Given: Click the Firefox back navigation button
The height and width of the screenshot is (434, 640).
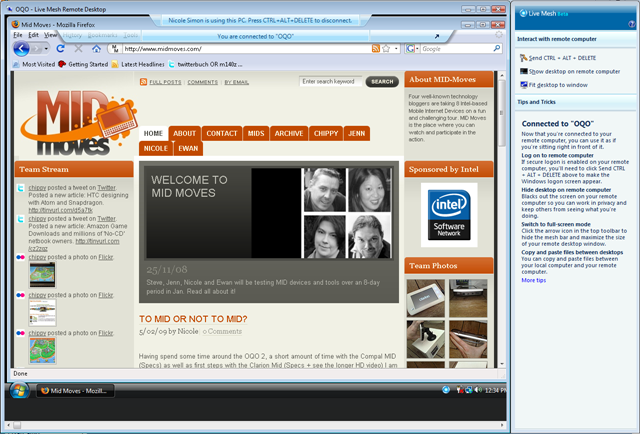Looking at the screenshot, I should coord(21,49).
